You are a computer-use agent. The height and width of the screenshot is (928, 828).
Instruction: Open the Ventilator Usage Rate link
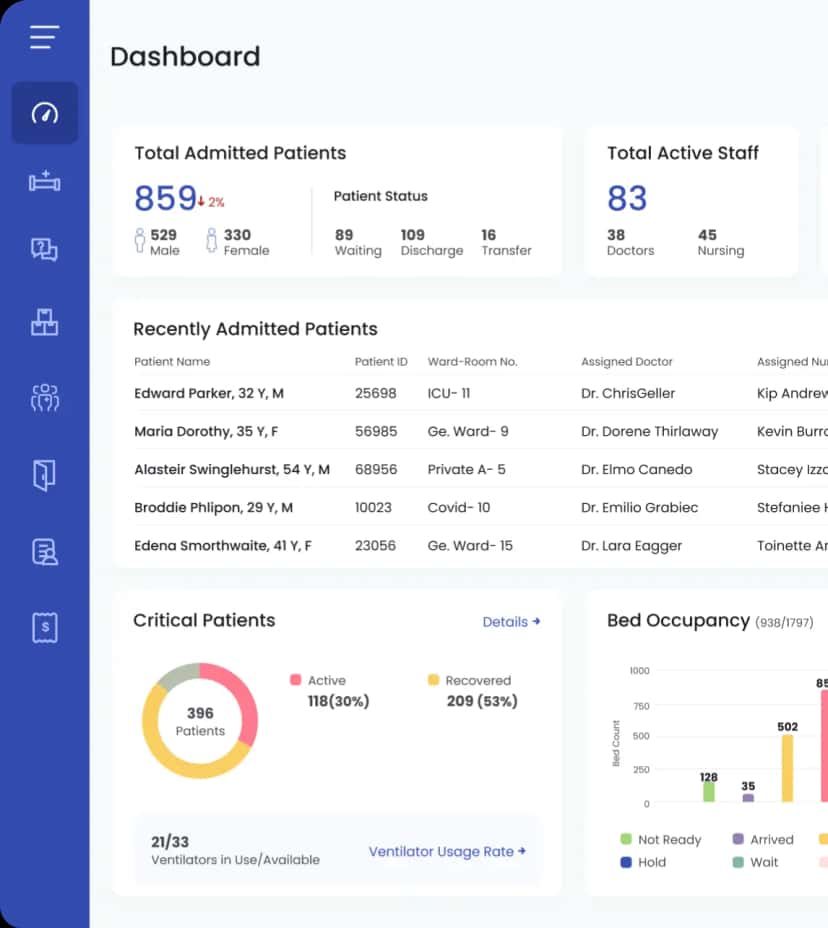point(447,851)
